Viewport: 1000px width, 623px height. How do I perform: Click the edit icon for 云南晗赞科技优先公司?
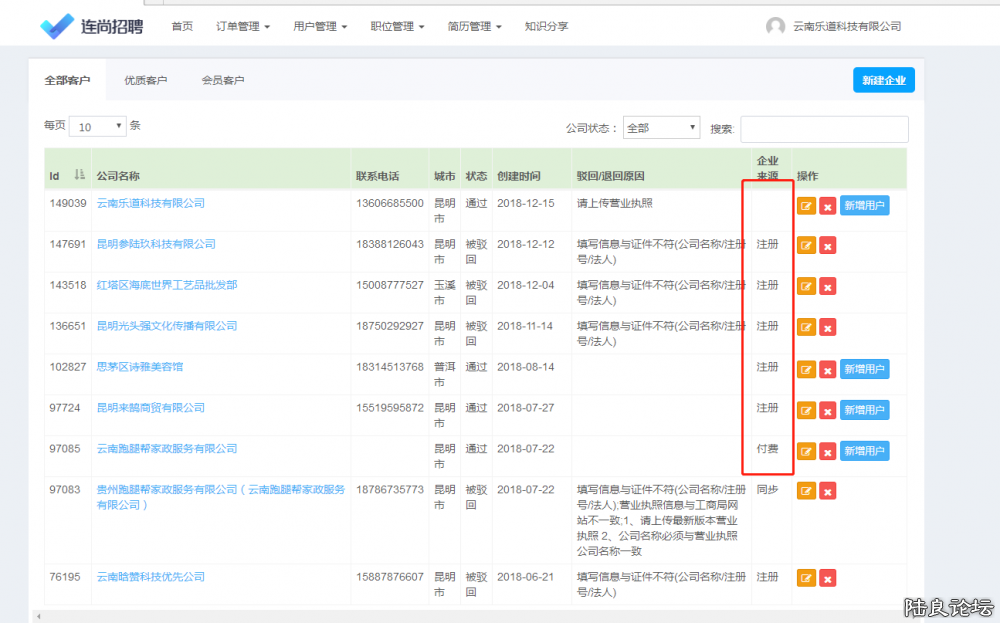[806, 577]
